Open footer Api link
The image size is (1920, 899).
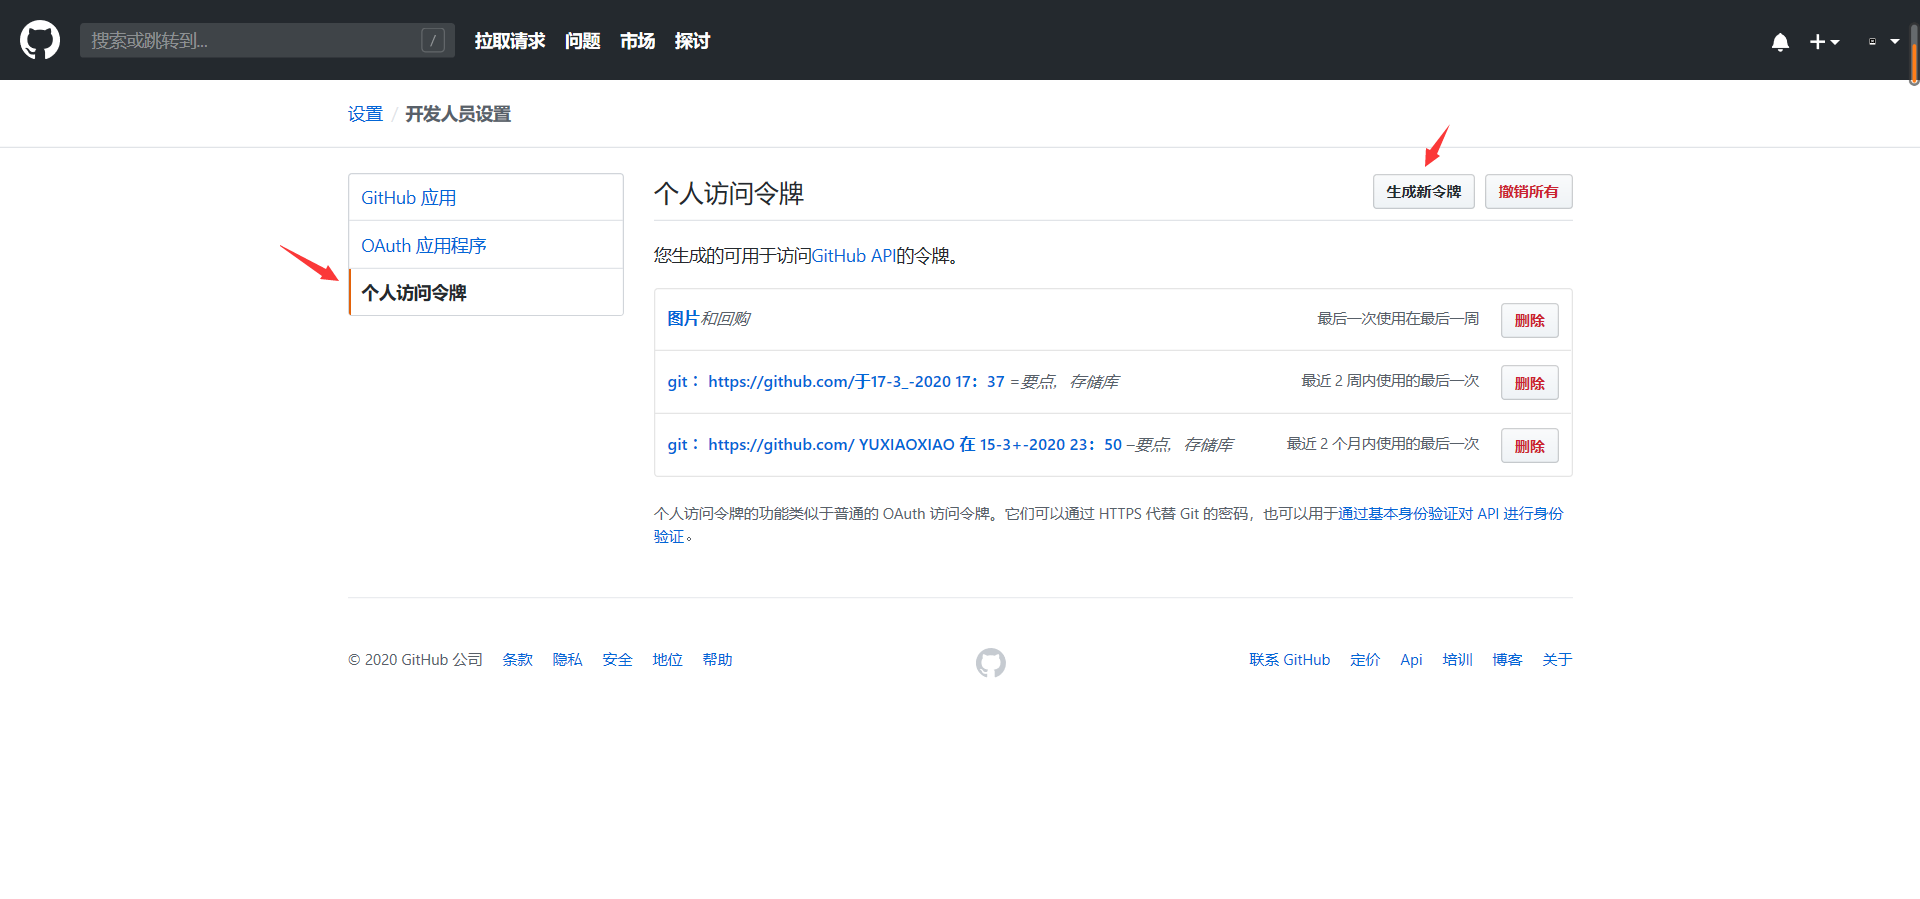[1411, 660]
